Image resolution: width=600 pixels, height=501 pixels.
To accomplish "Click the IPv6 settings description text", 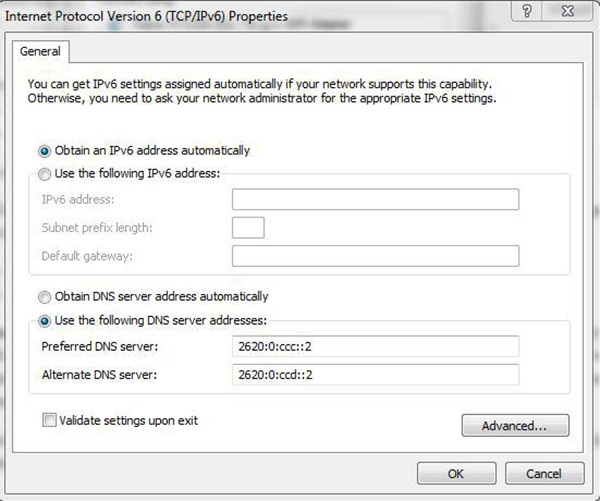I will point(262,91).
